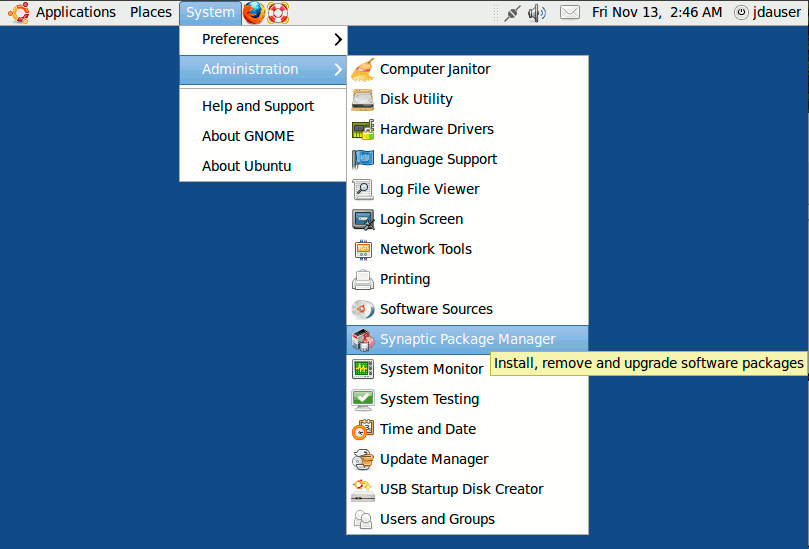Click the Synaptic Package Manager icon
This screenshot has width=809, height=549.
pyautogui.click(x=363, y=340)
